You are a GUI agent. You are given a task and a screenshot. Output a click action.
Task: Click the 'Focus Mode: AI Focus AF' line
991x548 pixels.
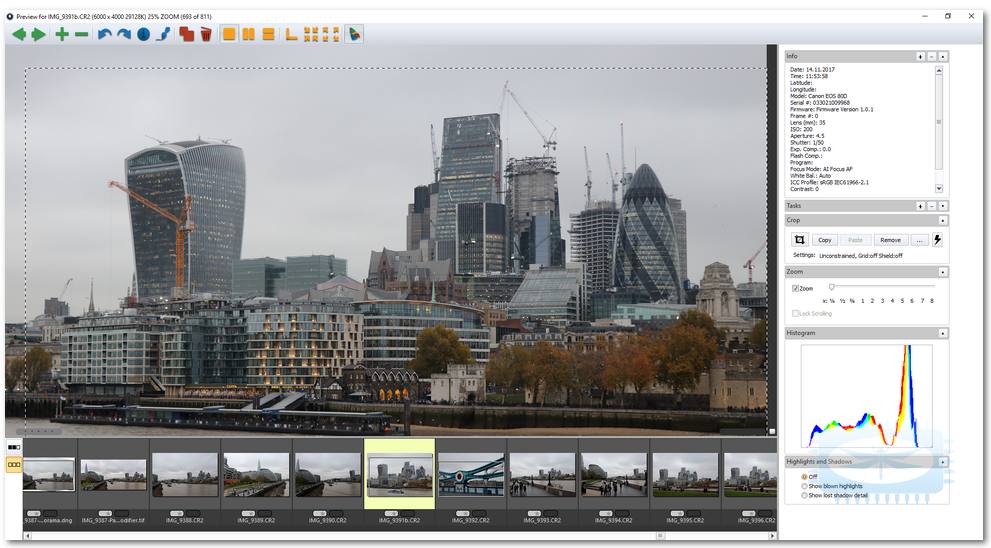click(821, 169)
